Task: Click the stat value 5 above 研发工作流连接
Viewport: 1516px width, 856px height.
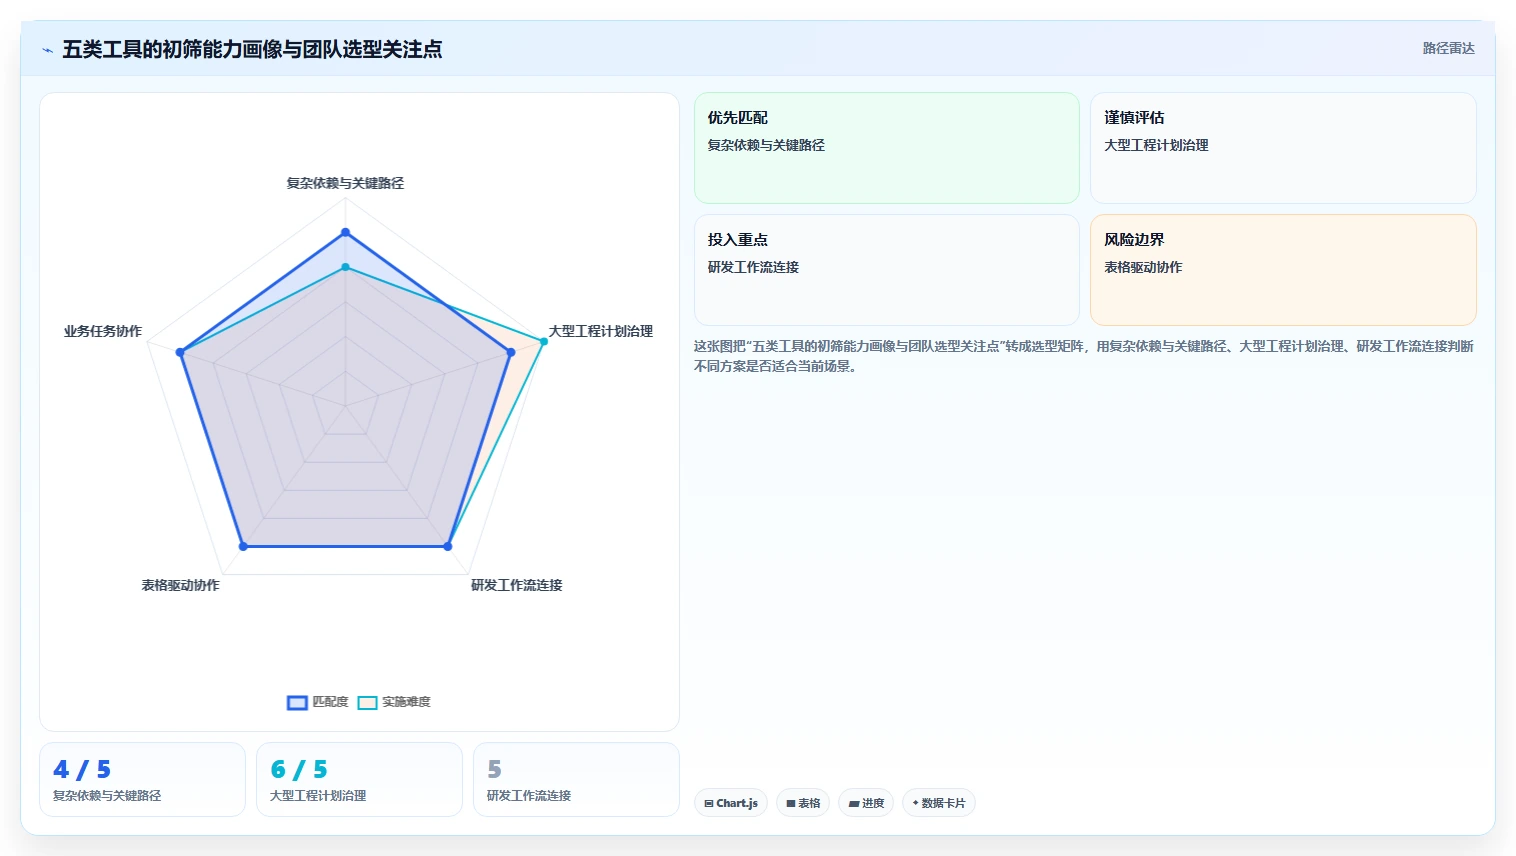Action: [494, 769]
